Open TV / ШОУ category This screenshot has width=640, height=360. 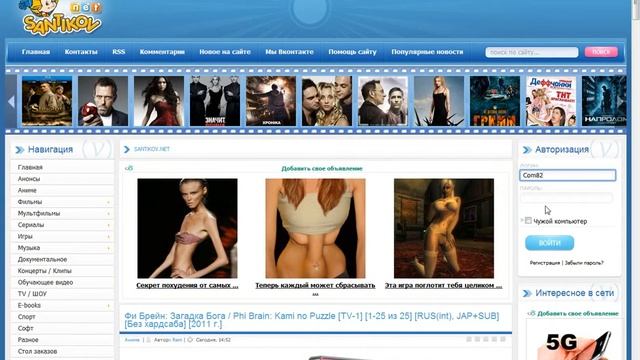pos(32,294)
